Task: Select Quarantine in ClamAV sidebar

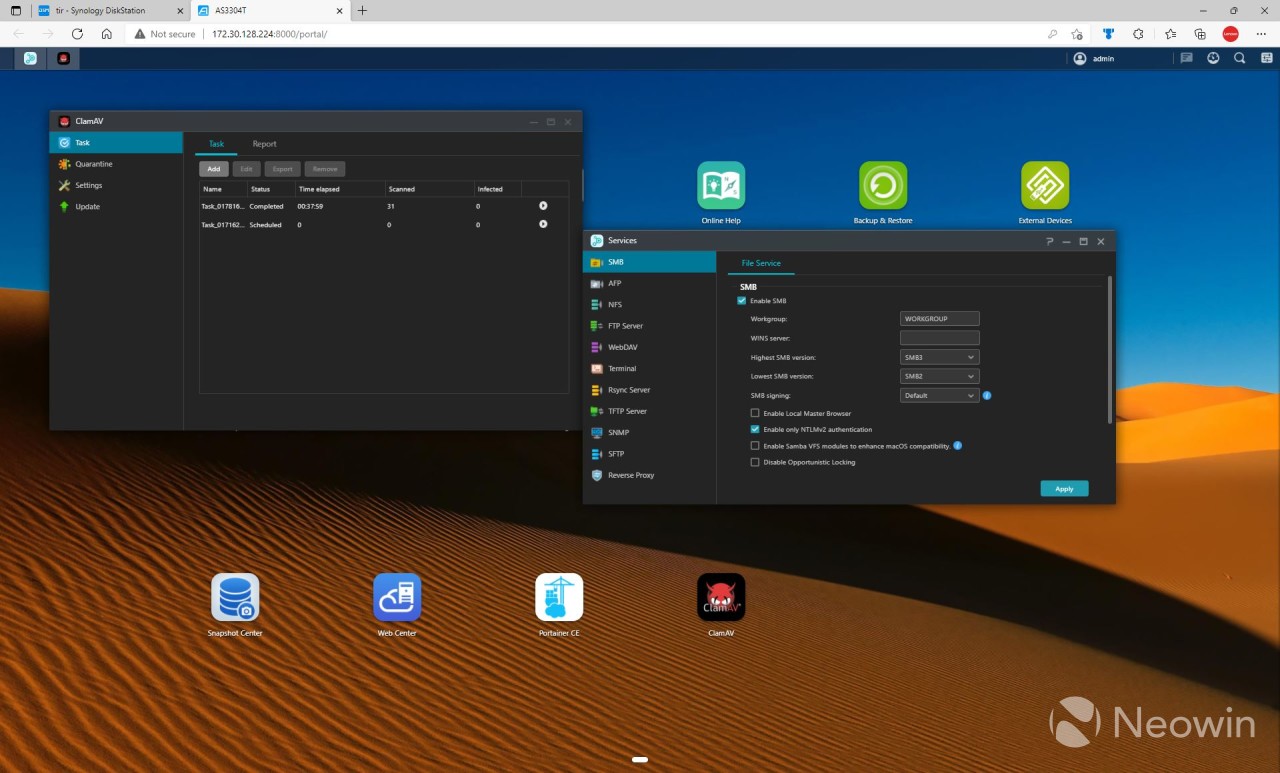Action: coord(116,164)
